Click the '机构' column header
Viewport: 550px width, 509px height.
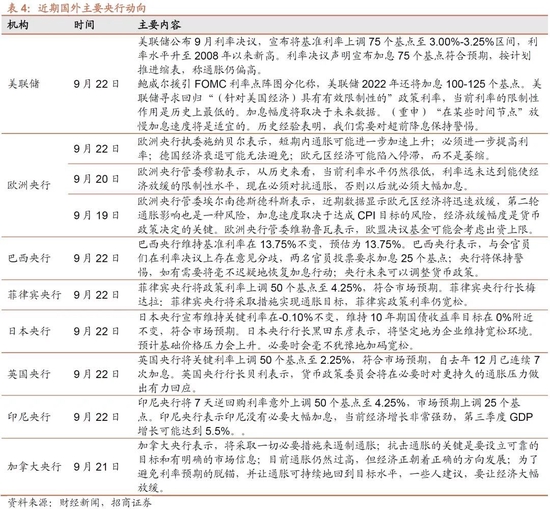(18, 25)
